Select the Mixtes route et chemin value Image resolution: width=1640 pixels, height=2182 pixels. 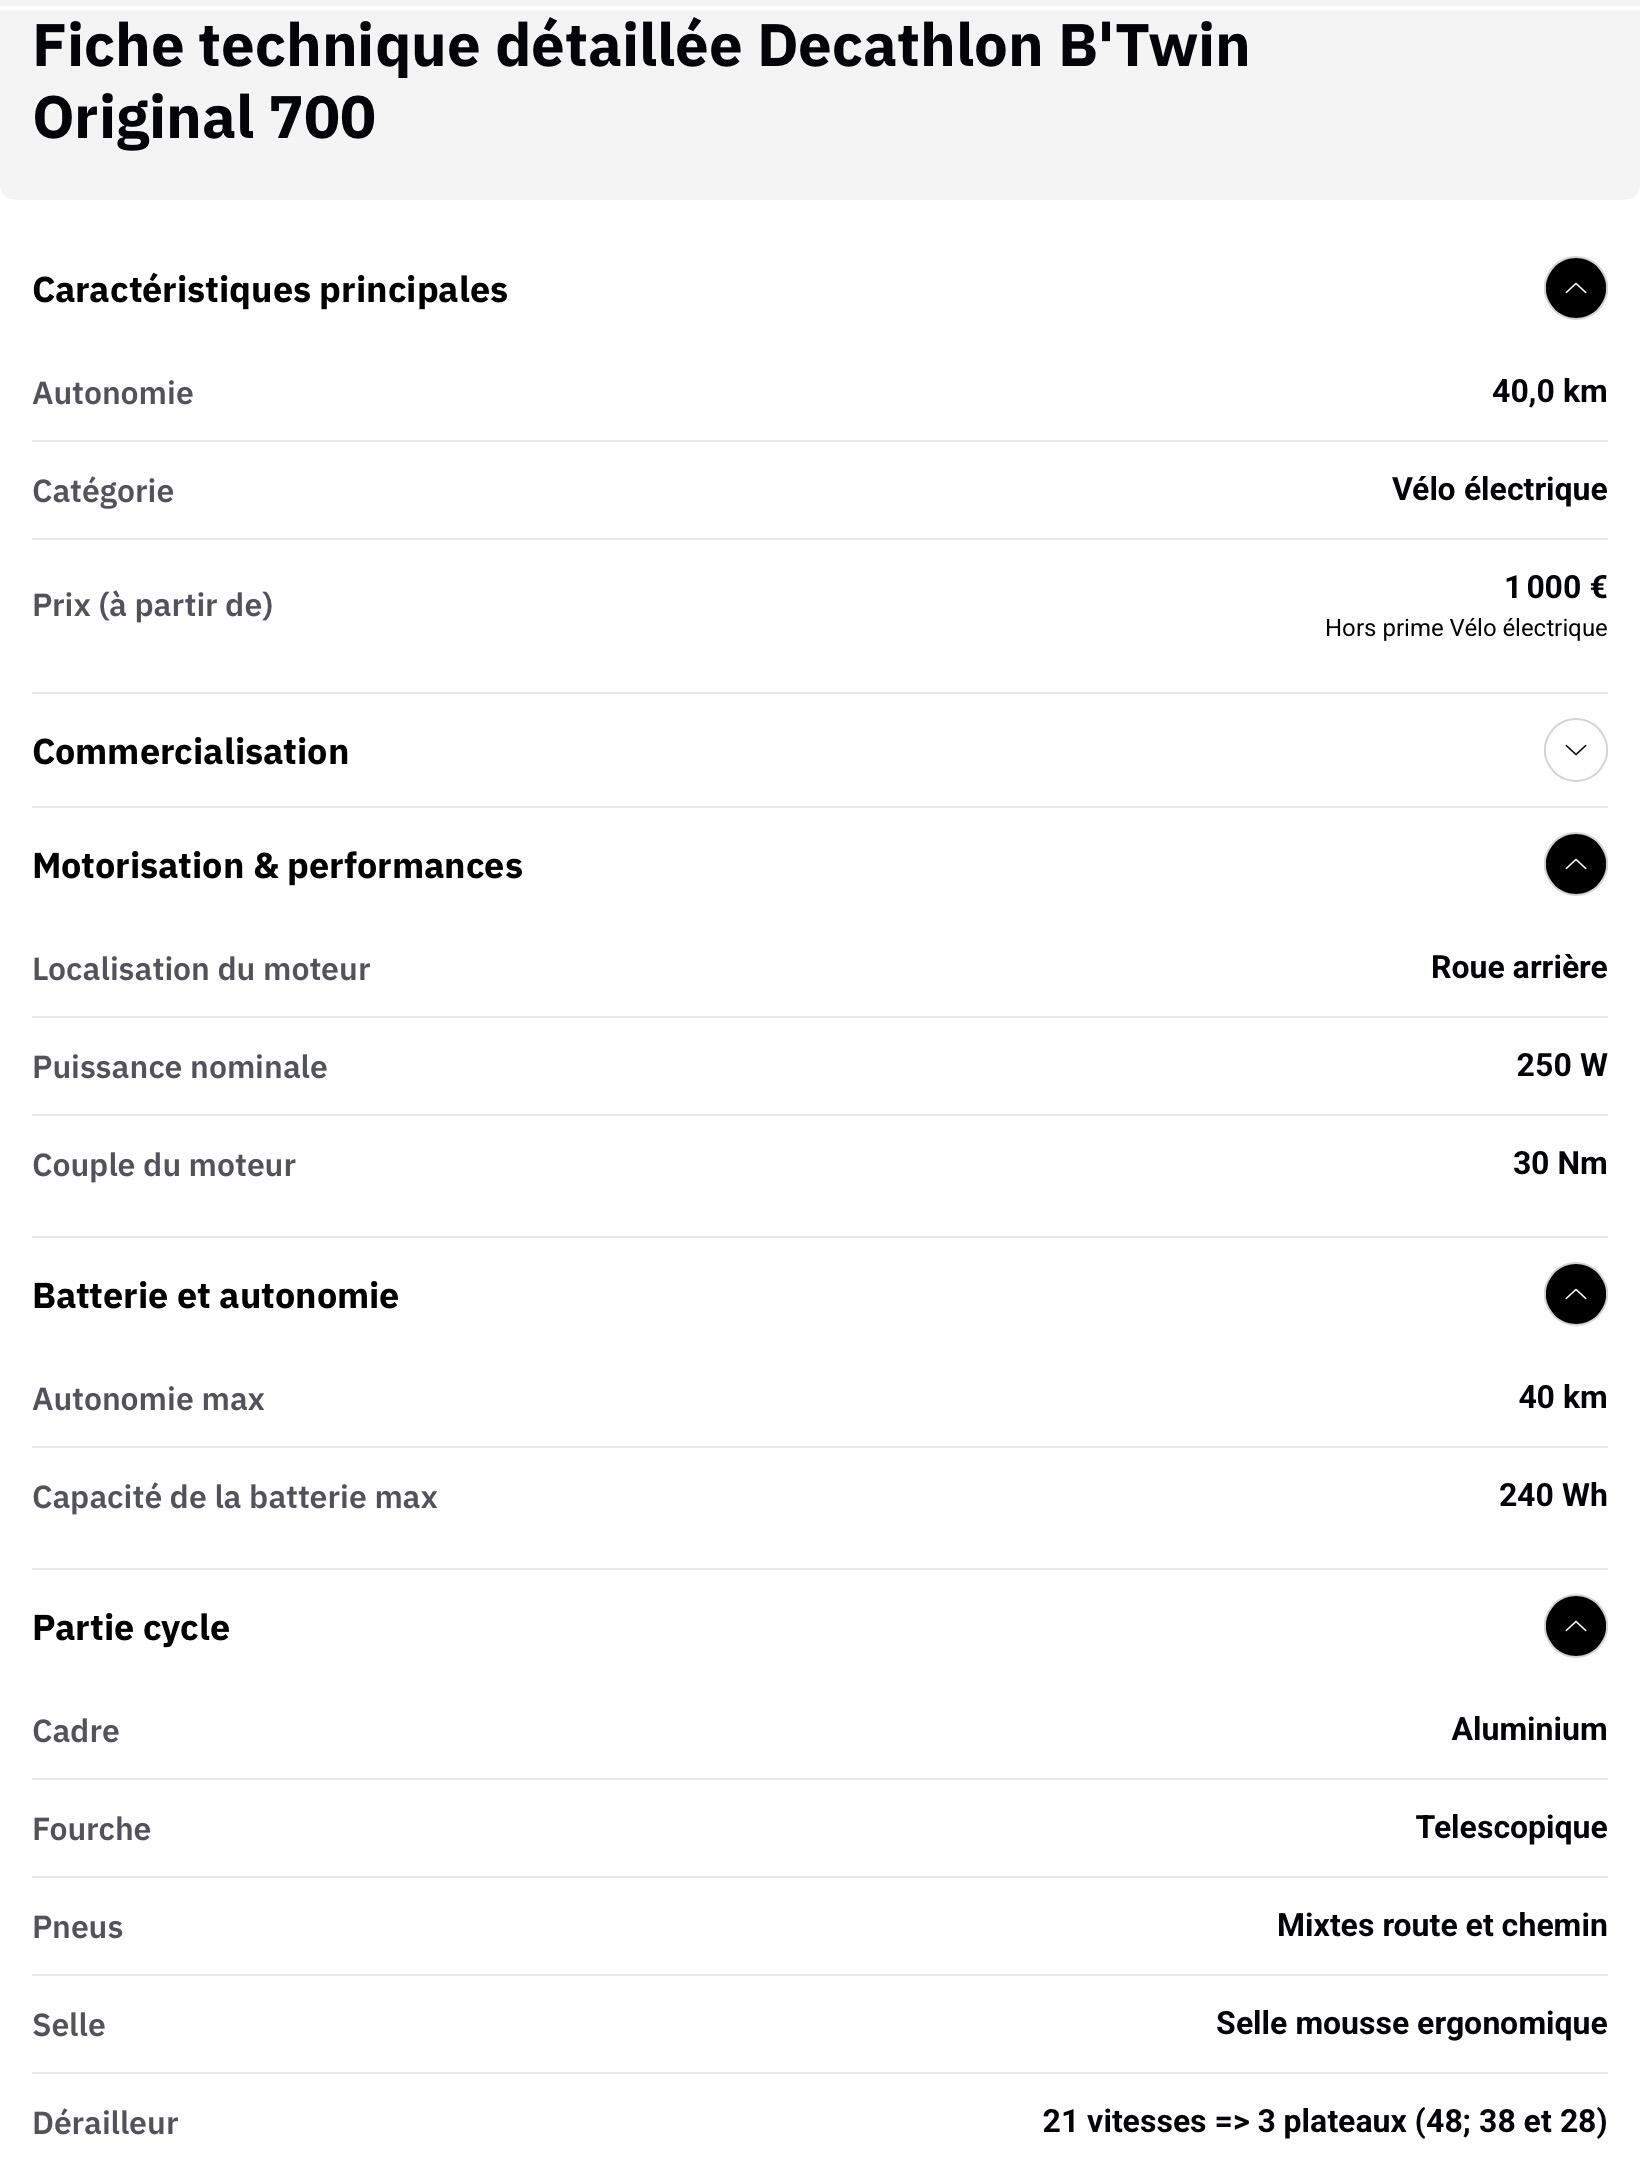pos(1441,1925)
